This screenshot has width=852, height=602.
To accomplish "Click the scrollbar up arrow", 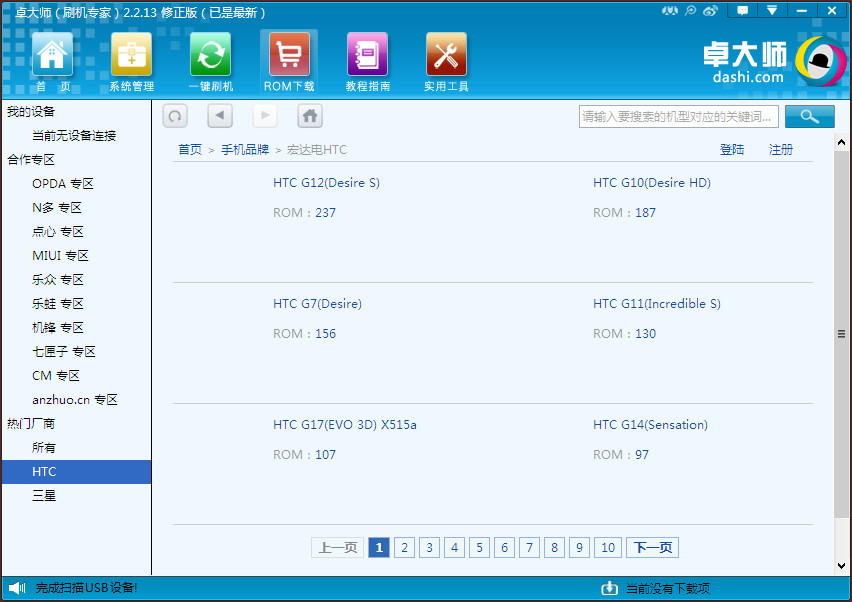I will point(841,142).
